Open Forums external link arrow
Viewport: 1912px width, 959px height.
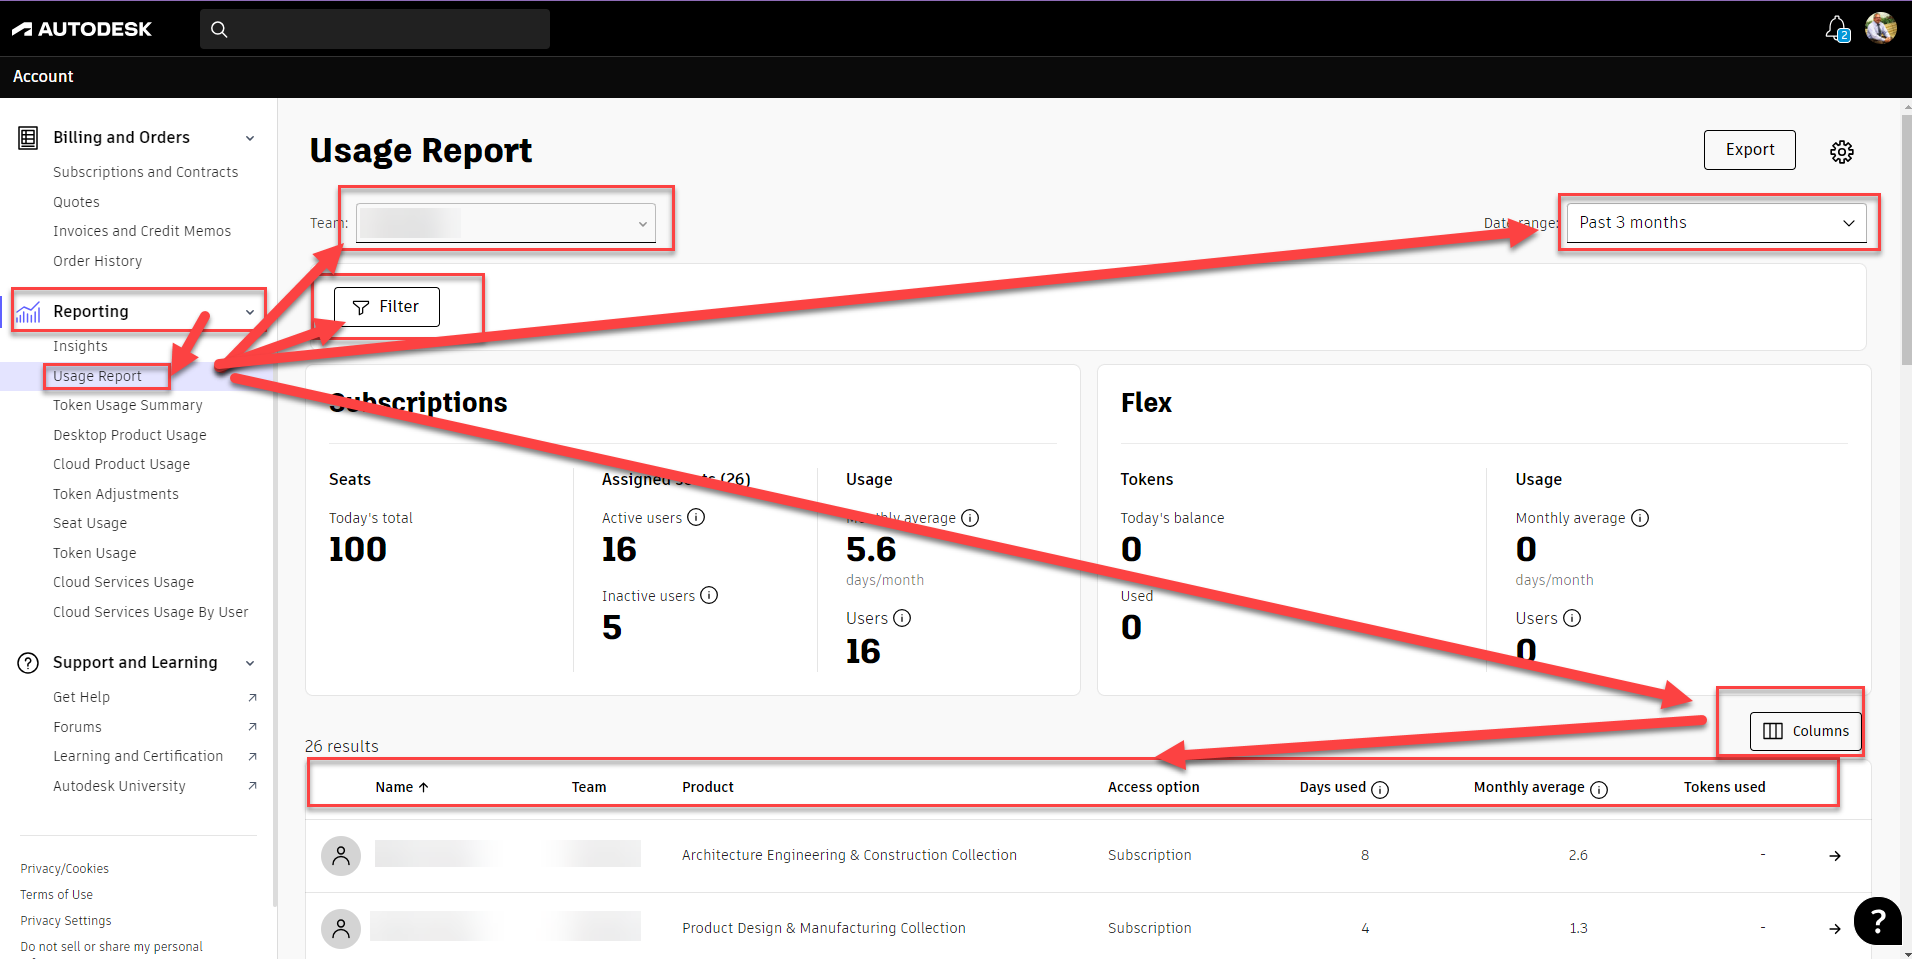point(252,727)
